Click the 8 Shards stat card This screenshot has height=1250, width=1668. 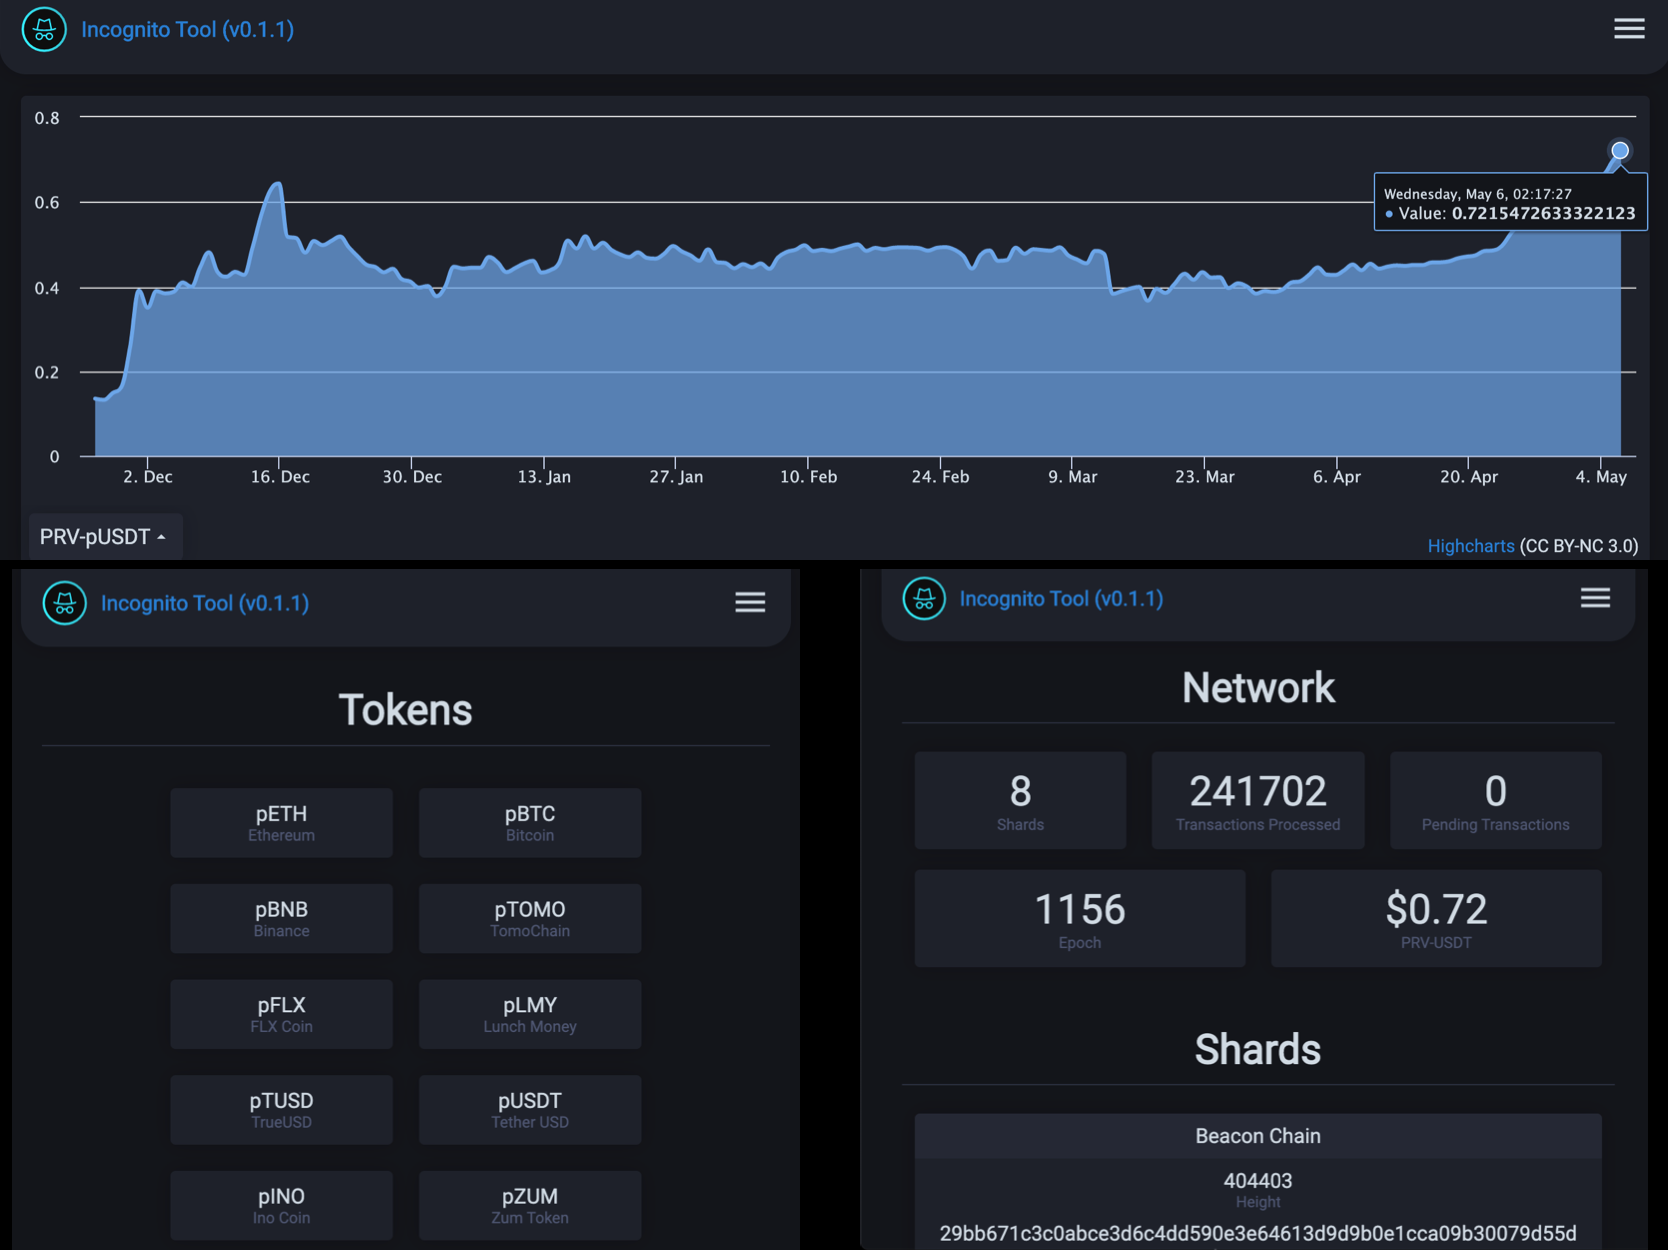point(1020,801)
